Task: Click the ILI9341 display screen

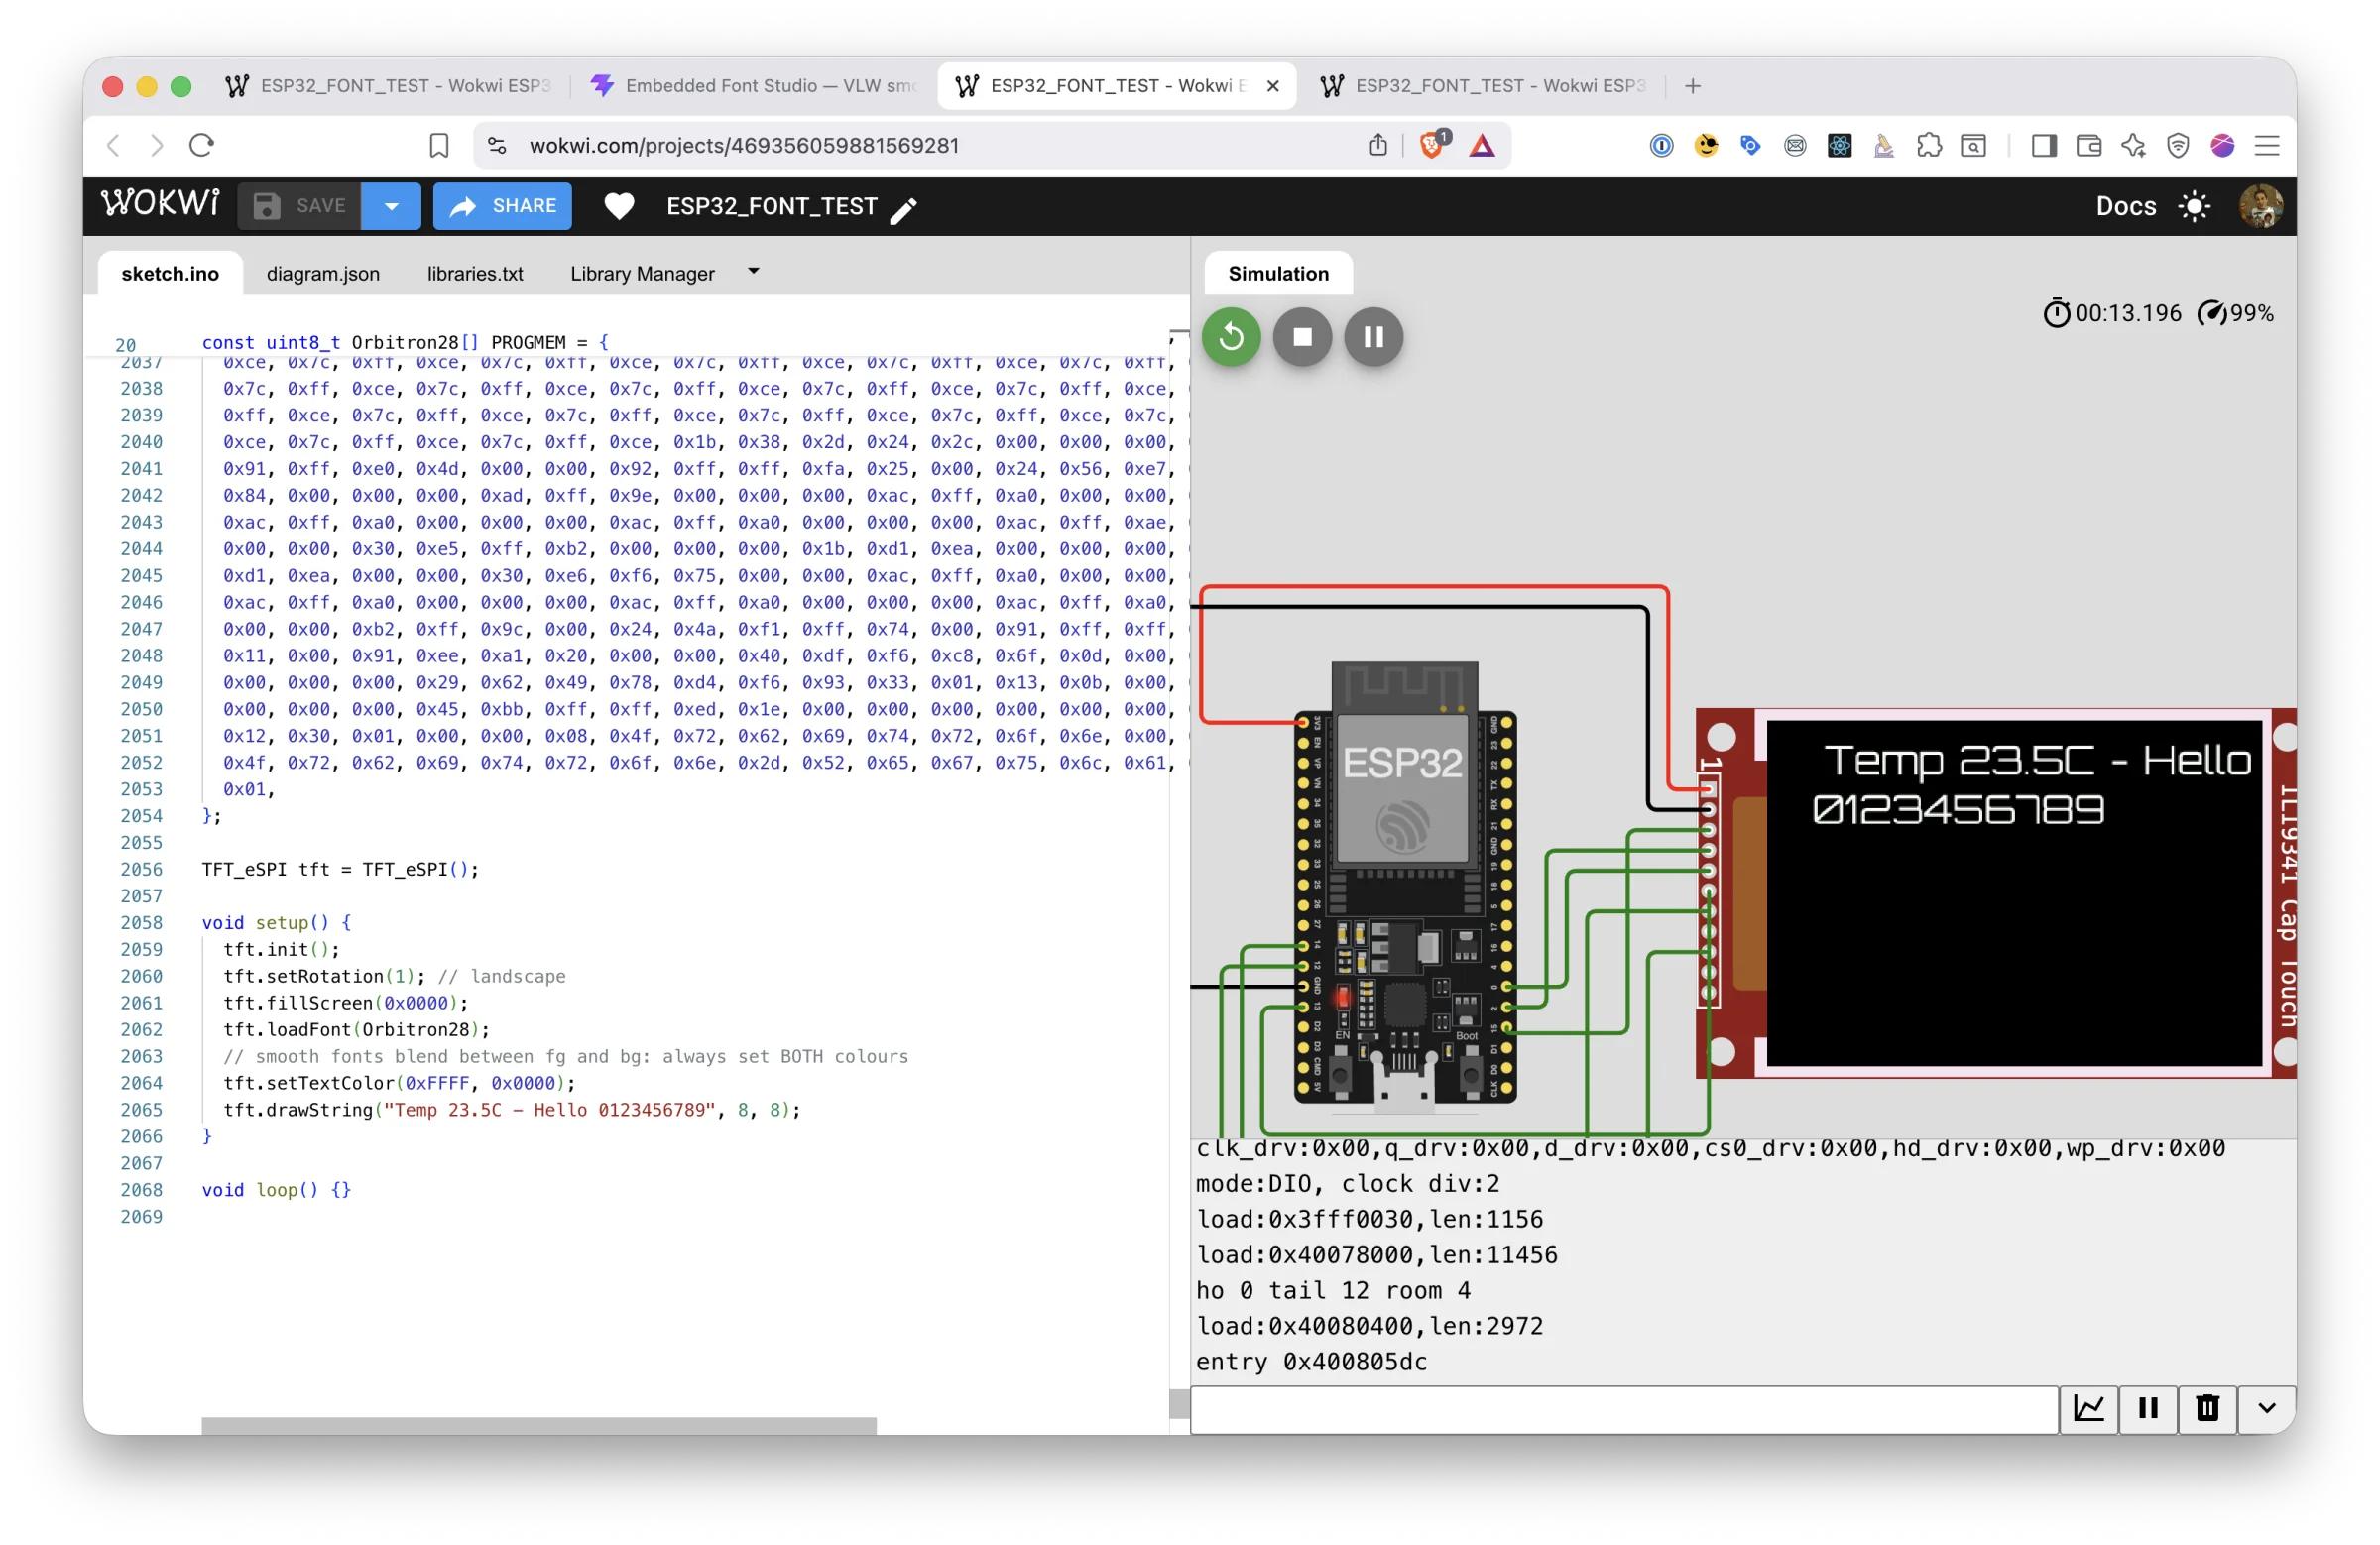Action: point(2014,893)
